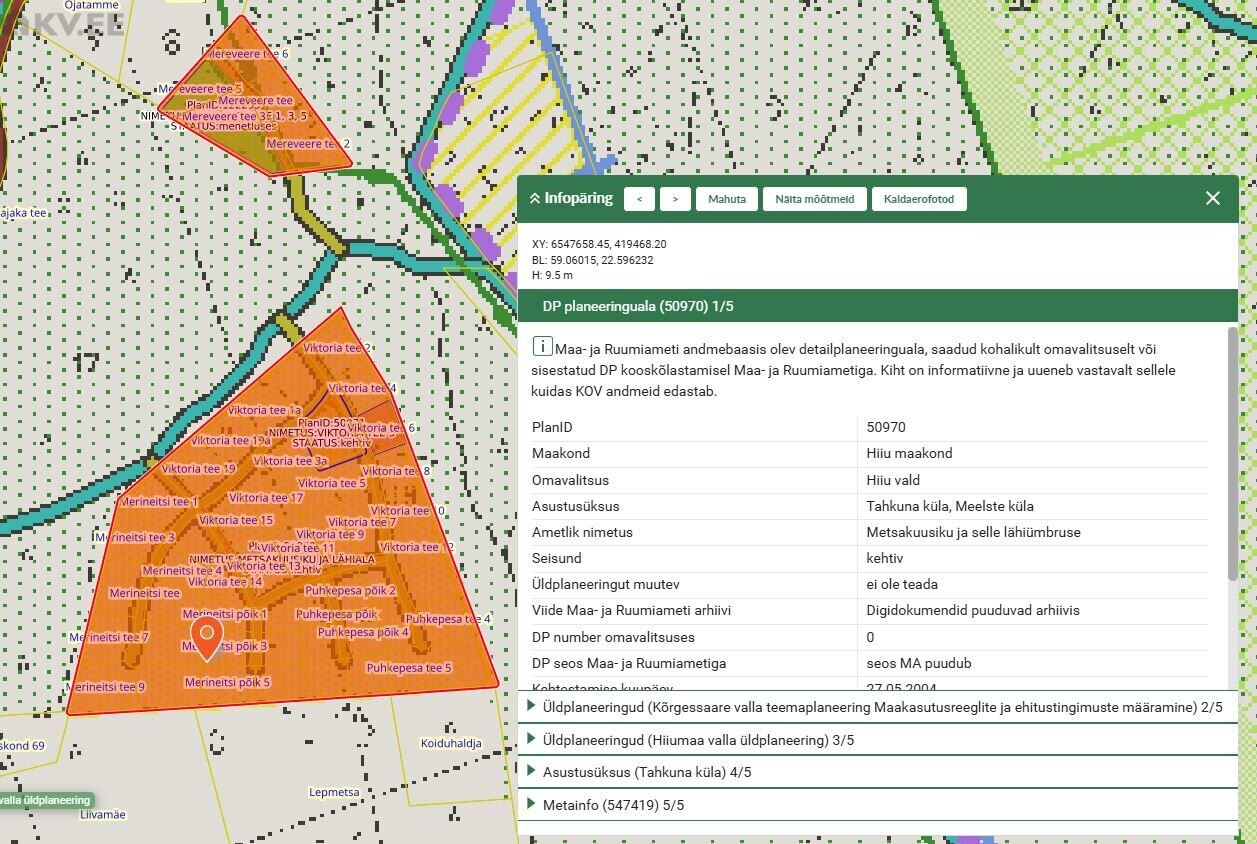
Task: Click the Mahuta button
Action: tap(727, 199)
